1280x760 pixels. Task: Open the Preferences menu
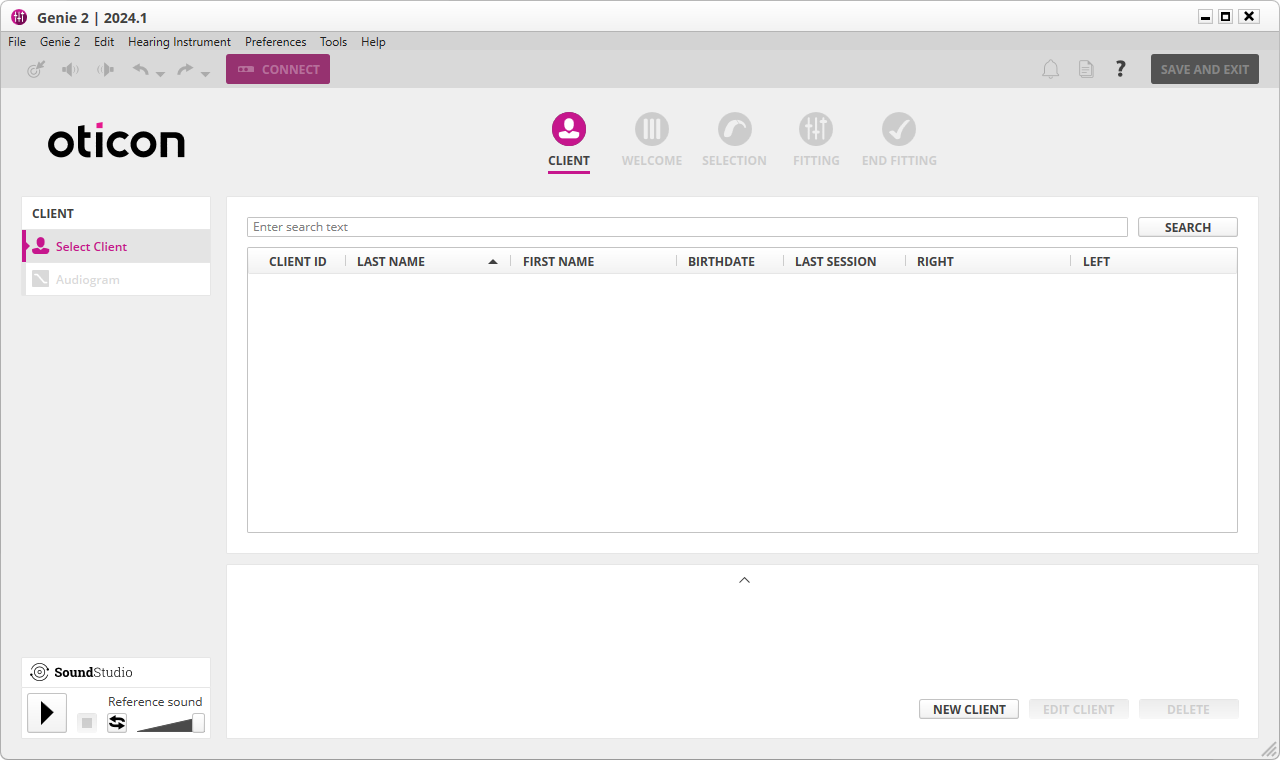click(275, 42)
